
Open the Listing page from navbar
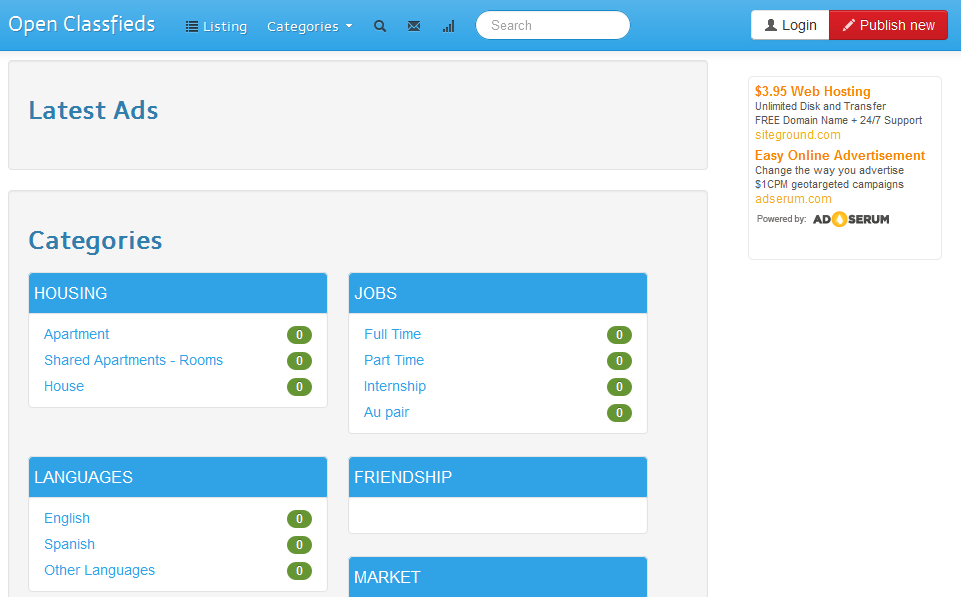(x=216, y=26)
